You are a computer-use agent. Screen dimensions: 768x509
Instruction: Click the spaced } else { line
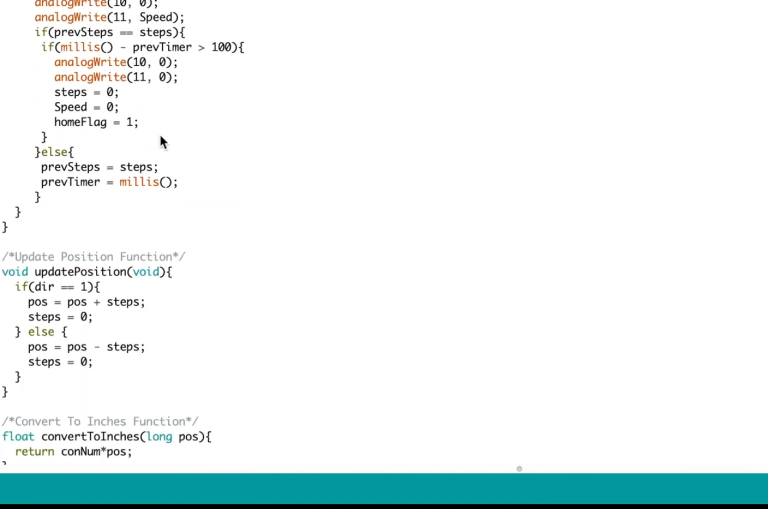(x=41, y=332)
